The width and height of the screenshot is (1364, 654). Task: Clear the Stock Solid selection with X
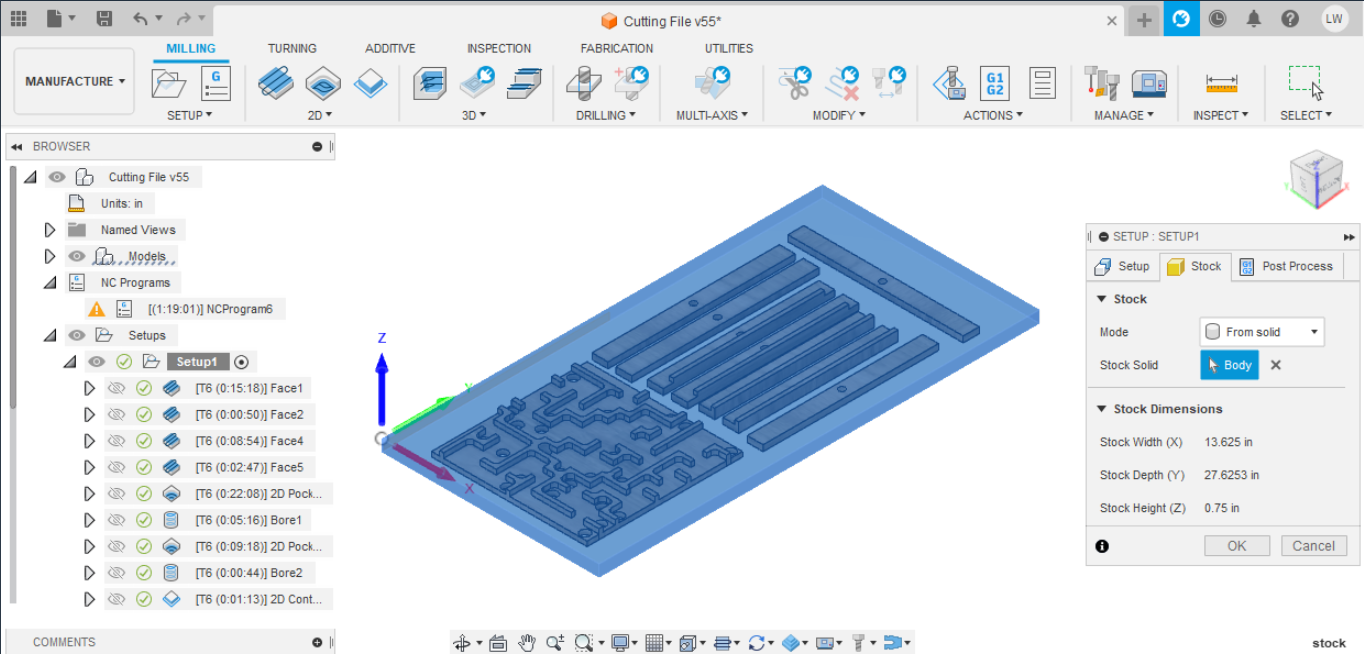pyautogui.click(x=1276, y=365)
